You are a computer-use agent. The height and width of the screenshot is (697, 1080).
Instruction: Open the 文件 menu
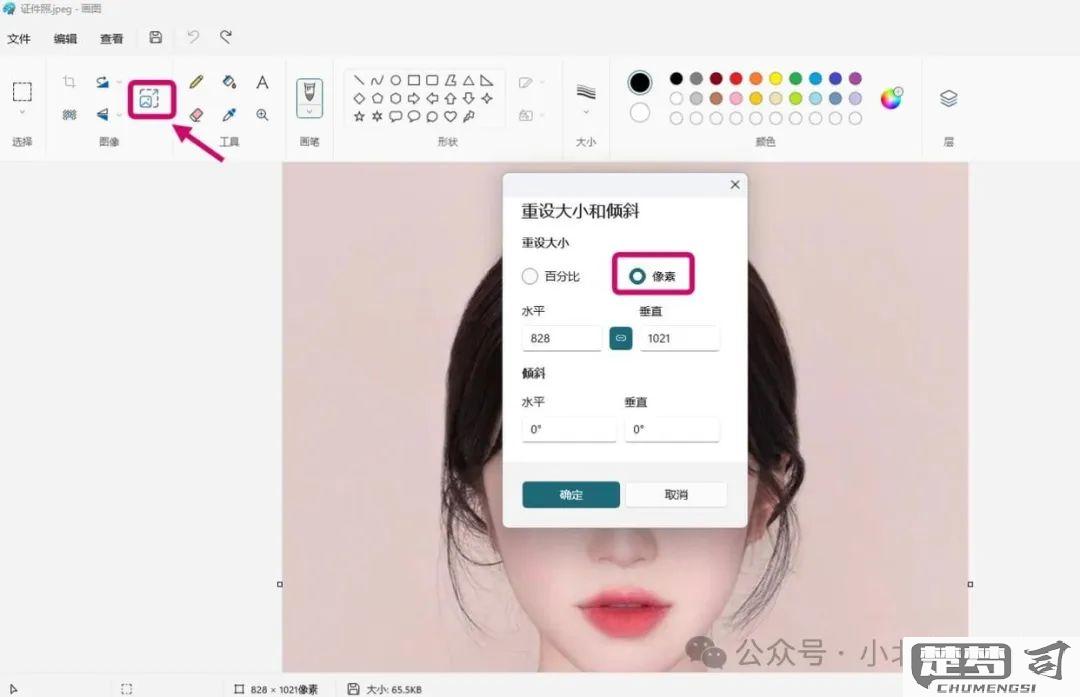click(19, 39)
